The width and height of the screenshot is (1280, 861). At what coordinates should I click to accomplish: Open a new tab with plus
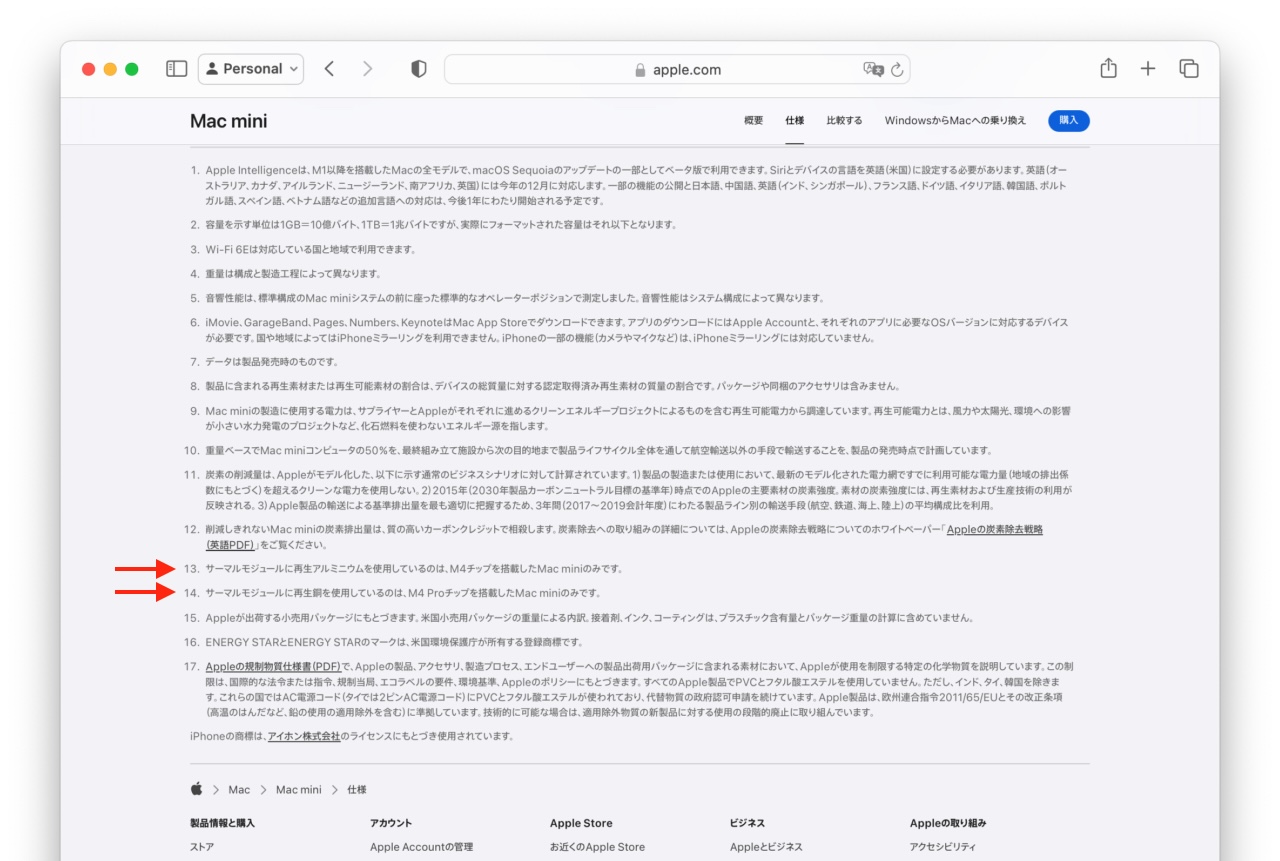(x=1148, y=69)
